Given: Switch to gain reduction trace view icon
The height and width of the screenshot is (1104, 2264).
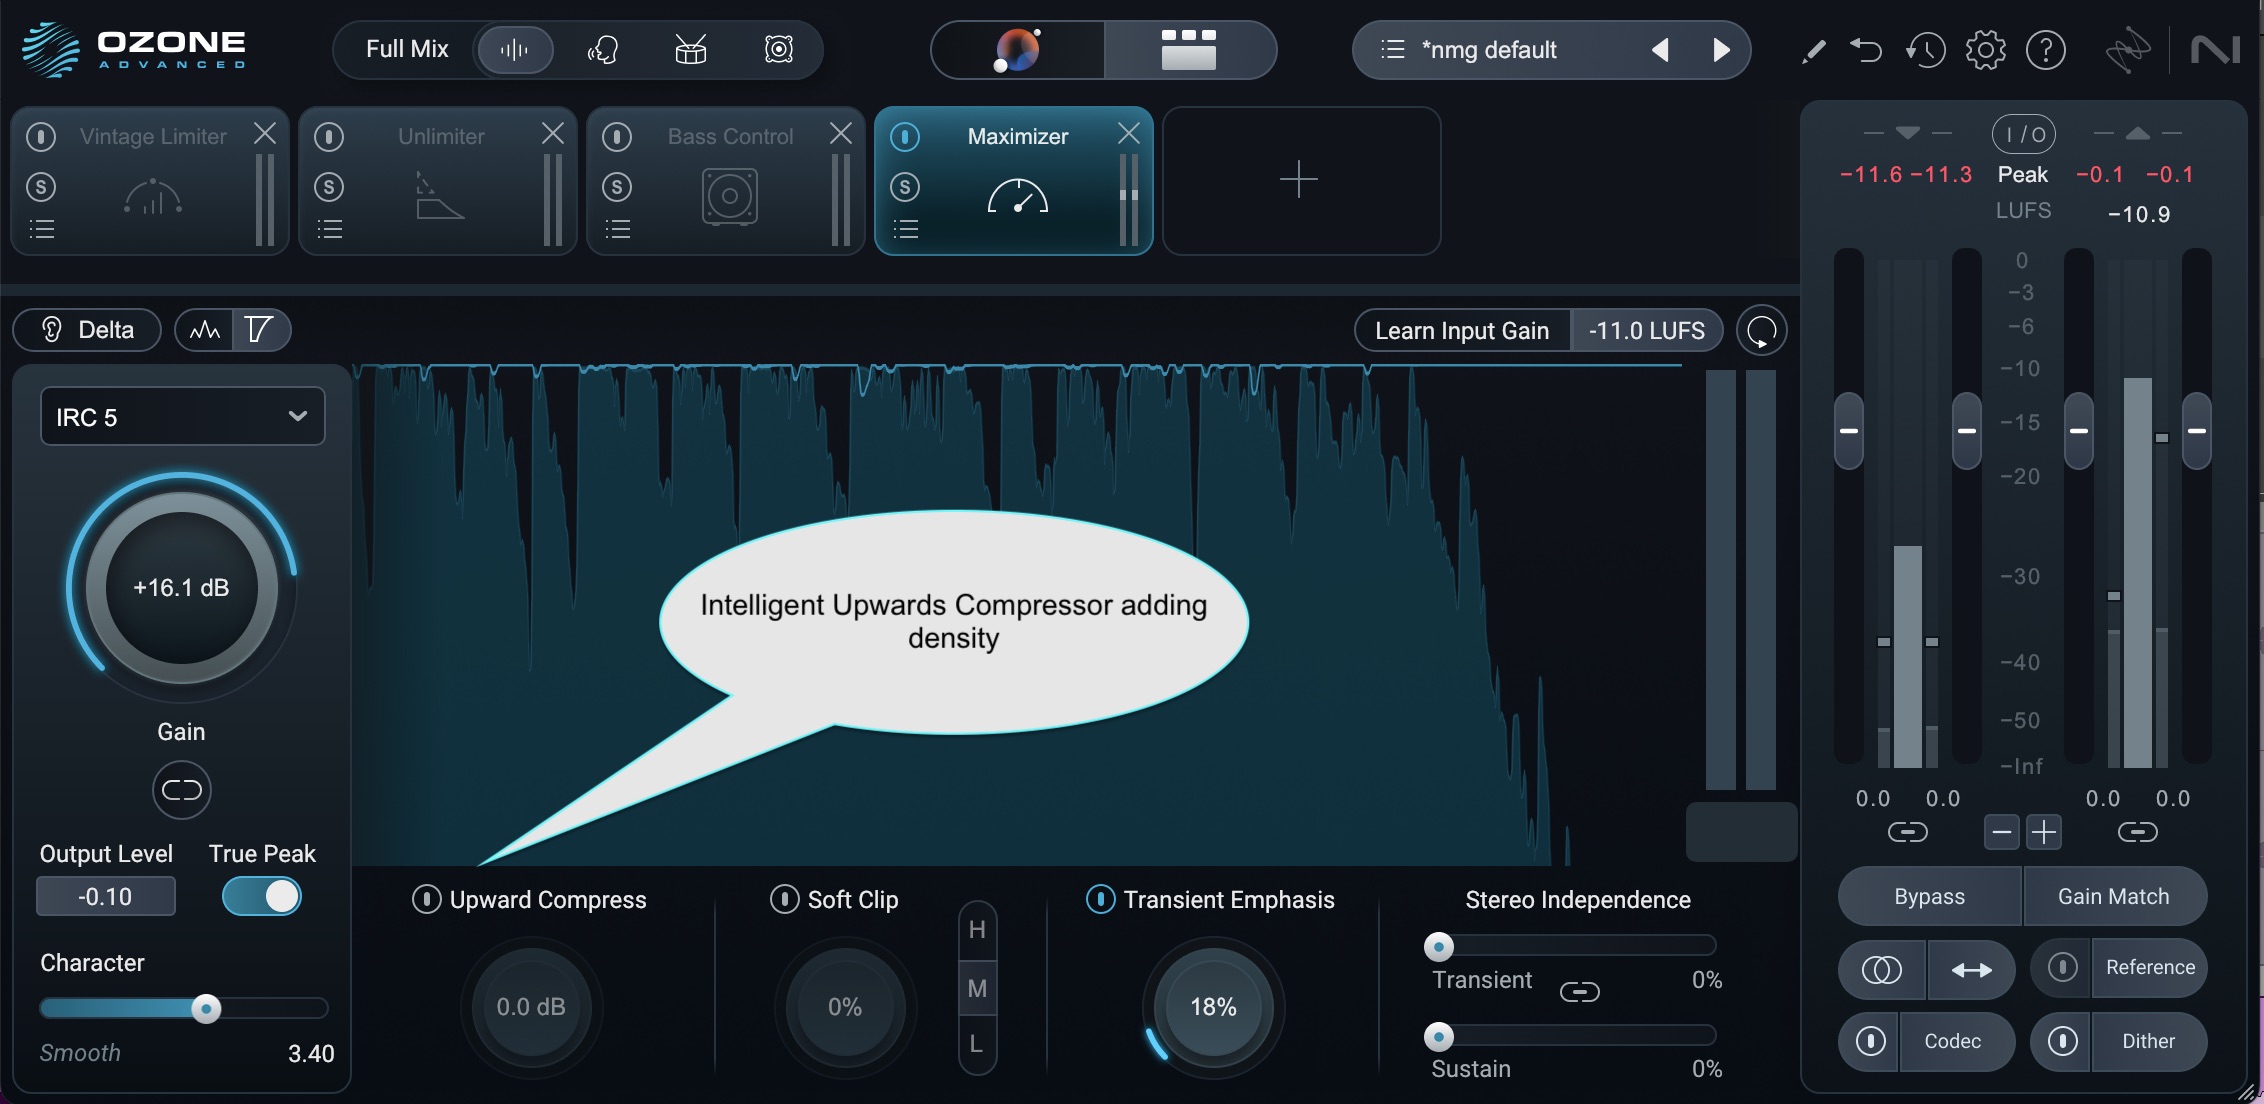Looking at the screenshot, I should (x=260, y=330).
